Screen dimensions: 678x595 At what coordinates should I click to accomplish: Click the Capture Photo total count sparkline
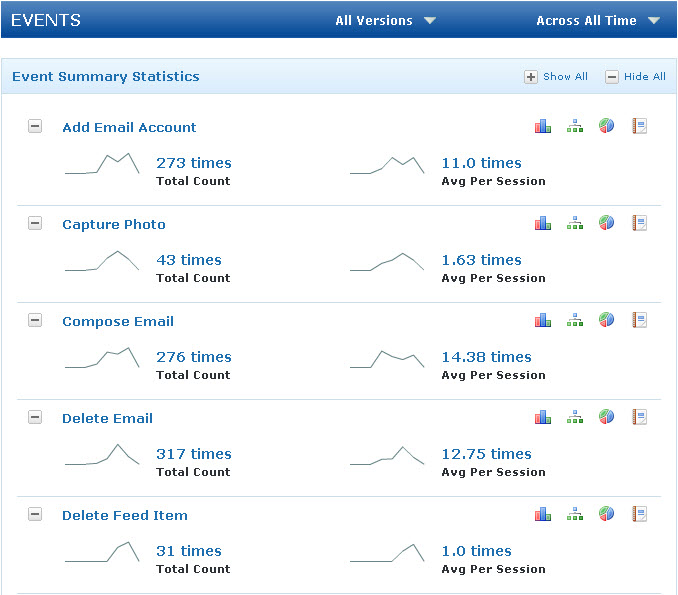(102, 261)
